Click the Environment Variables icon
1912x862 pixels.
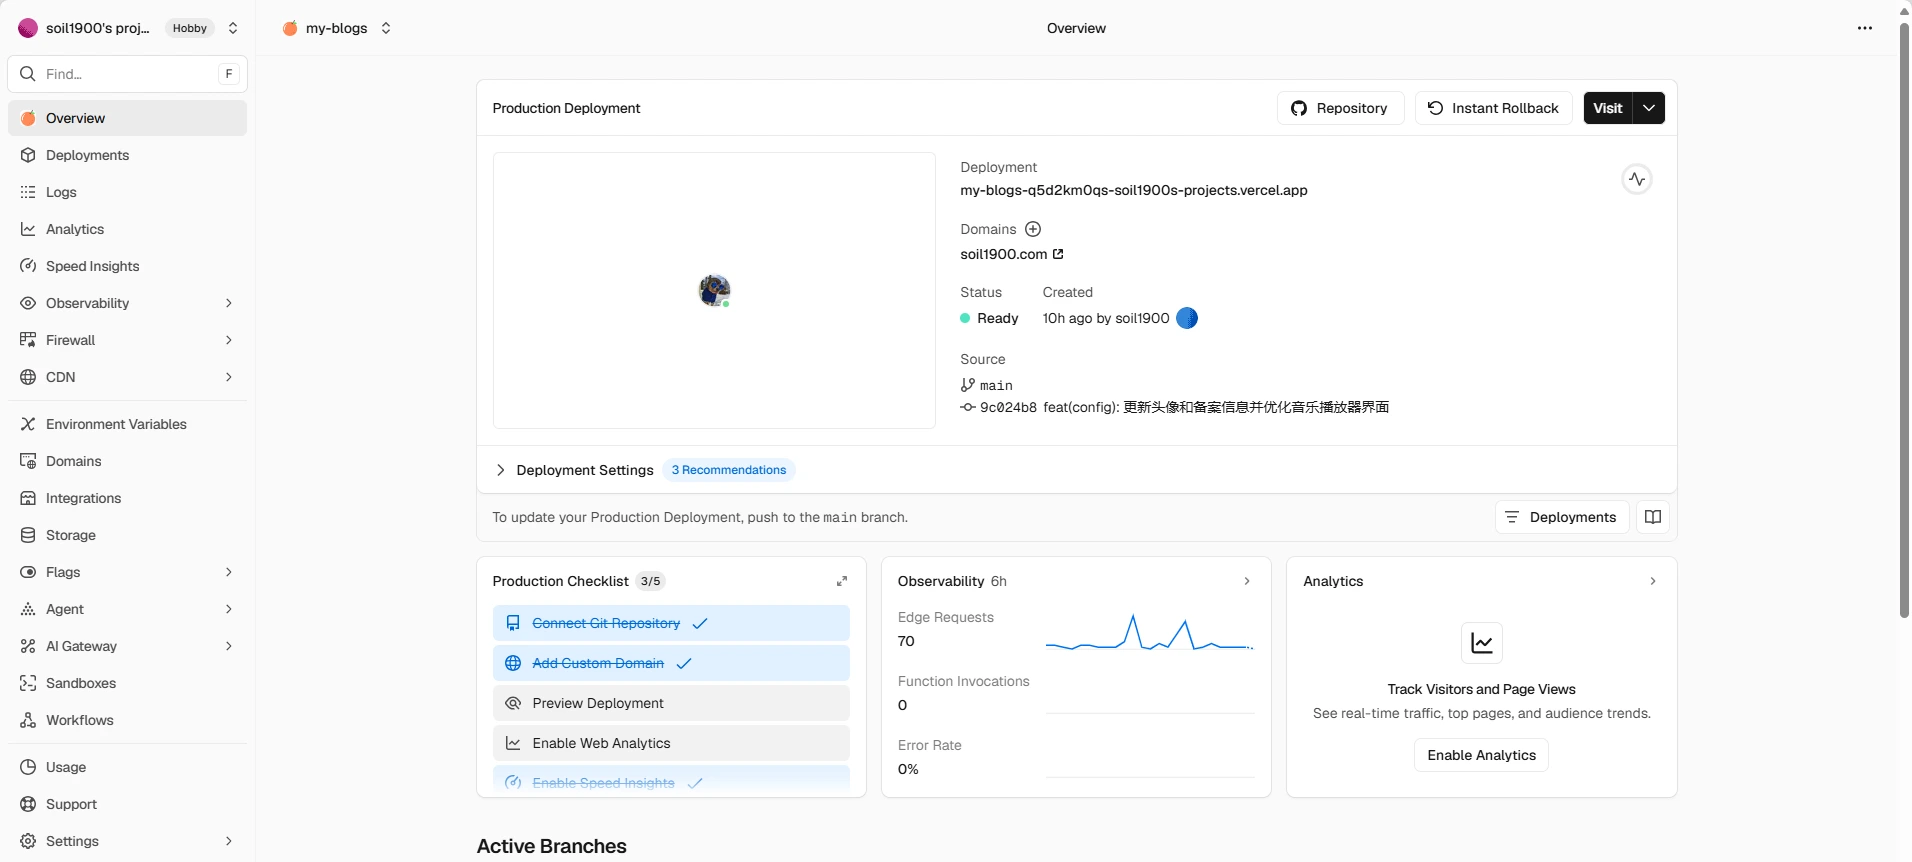click(28, 424)
